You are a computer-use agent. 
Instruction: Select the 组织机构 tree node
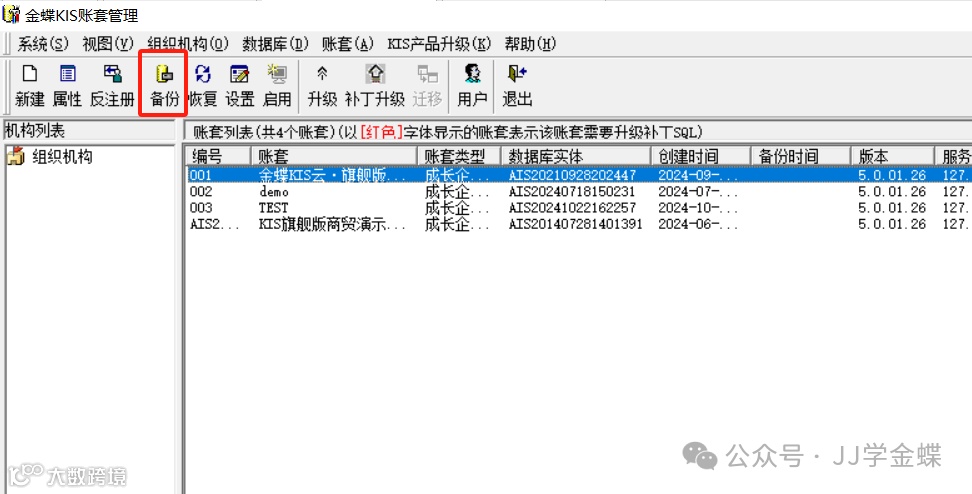click(62, 157)
